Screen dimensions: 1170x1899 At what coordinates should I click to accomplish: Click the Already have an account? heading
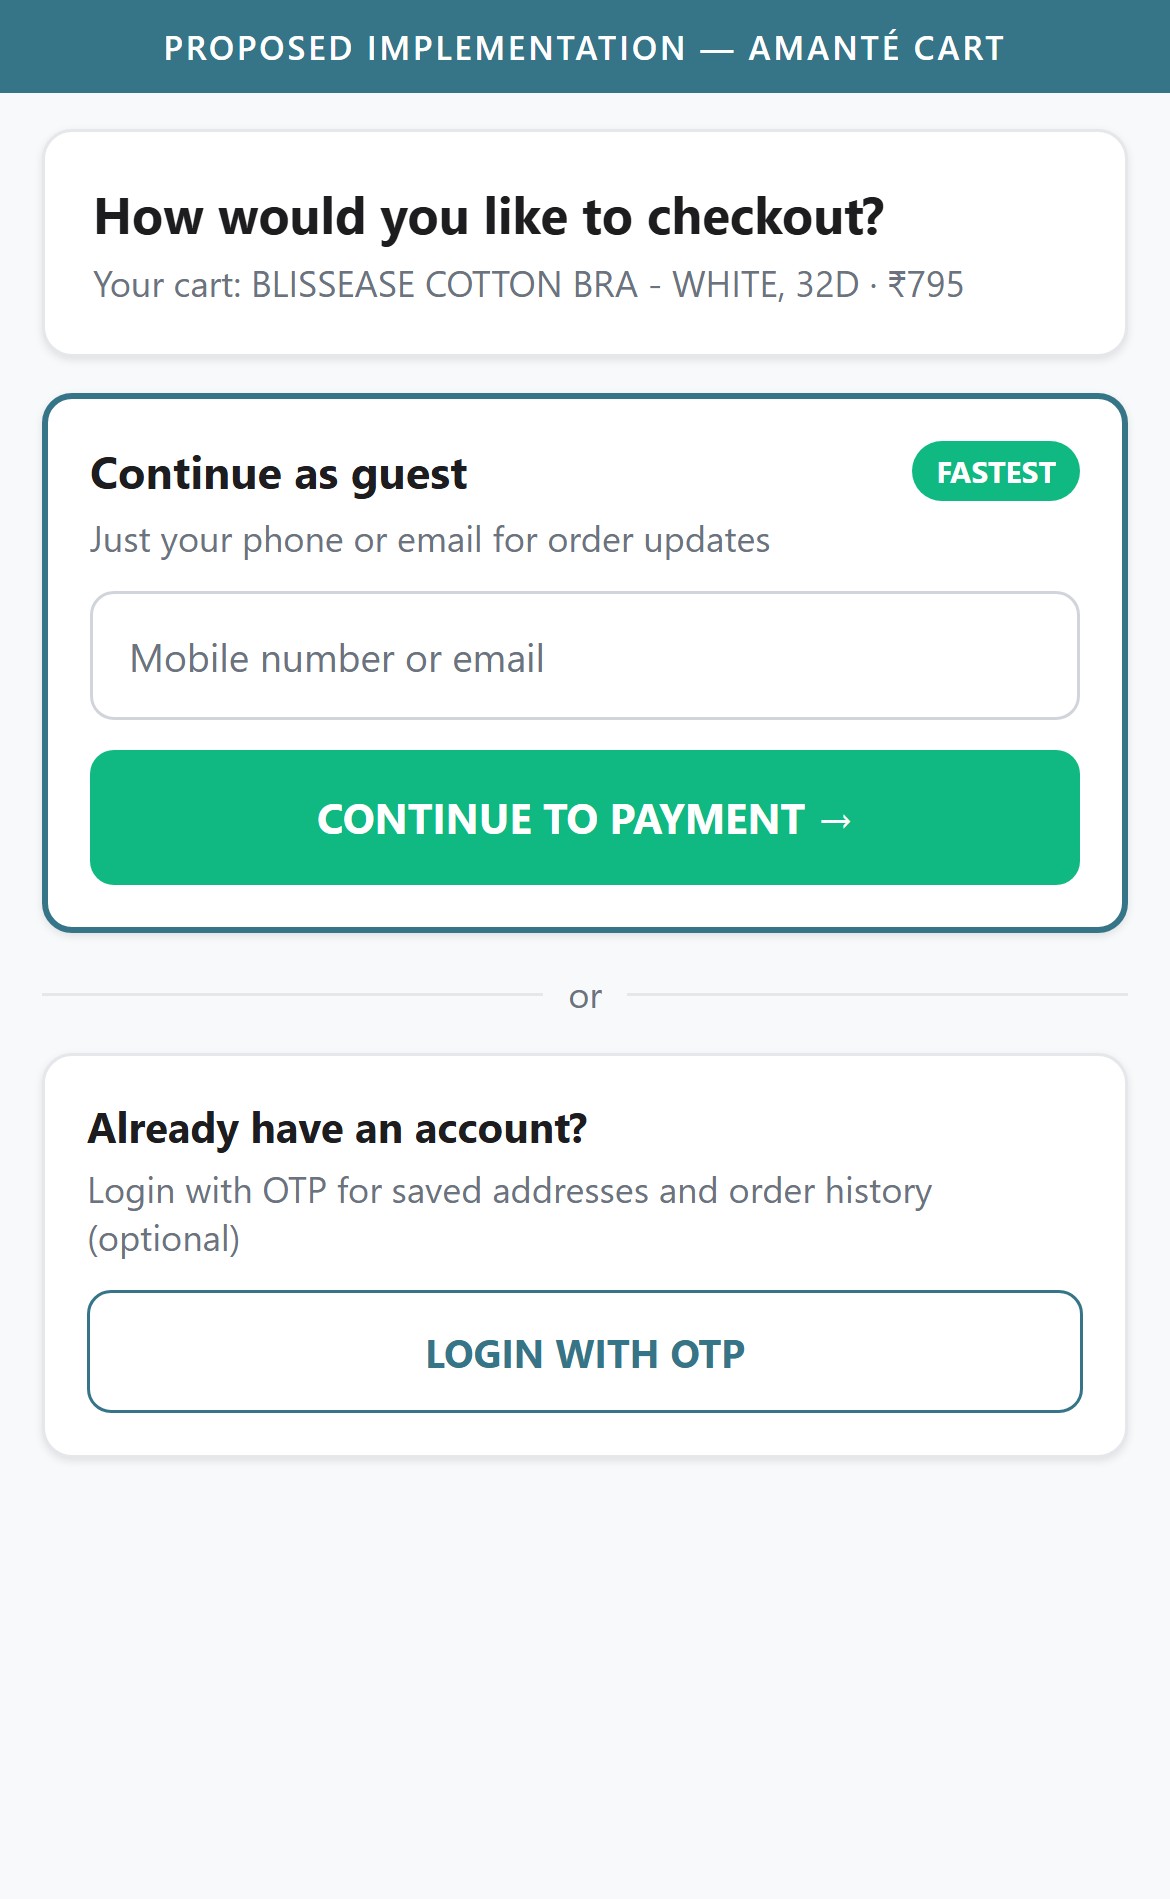point(338,1129)
